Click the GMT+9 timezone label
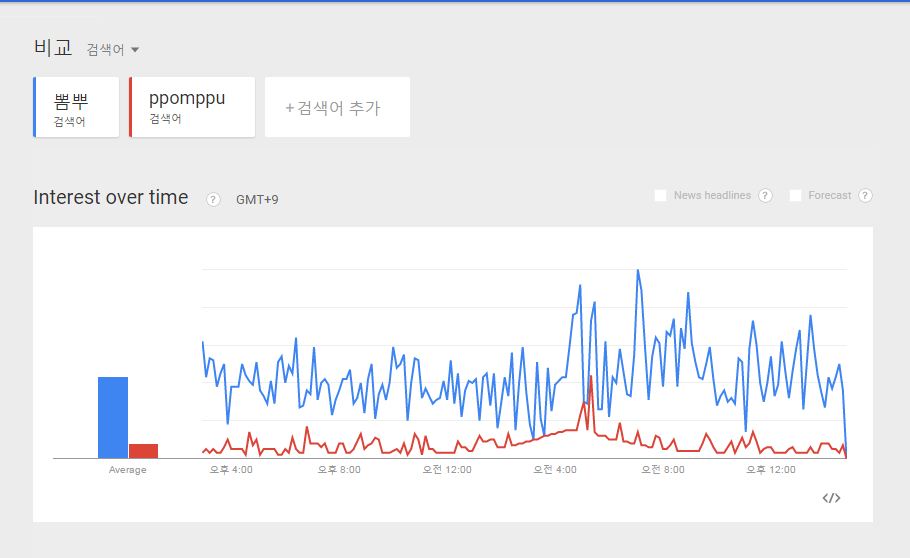 coord(257,200)
